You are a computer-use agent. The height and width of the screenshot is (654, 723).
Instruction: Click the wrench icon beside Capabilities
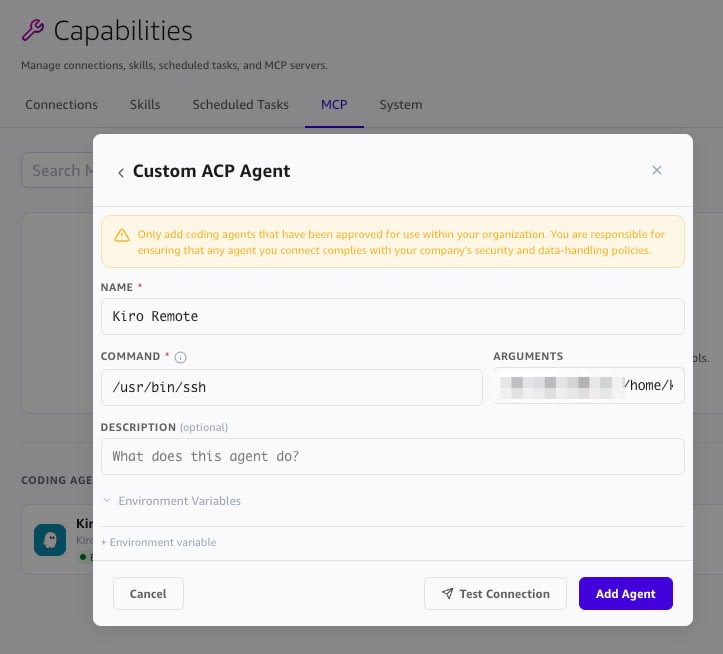coord(33,30)
